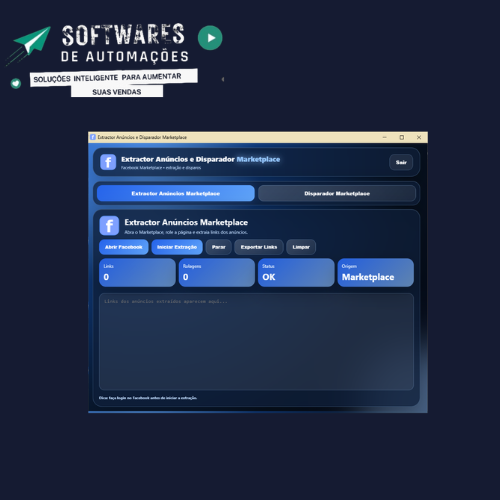Screen dimensions: 500x500
Task: Click the Sair button
Action: (401, 162)
